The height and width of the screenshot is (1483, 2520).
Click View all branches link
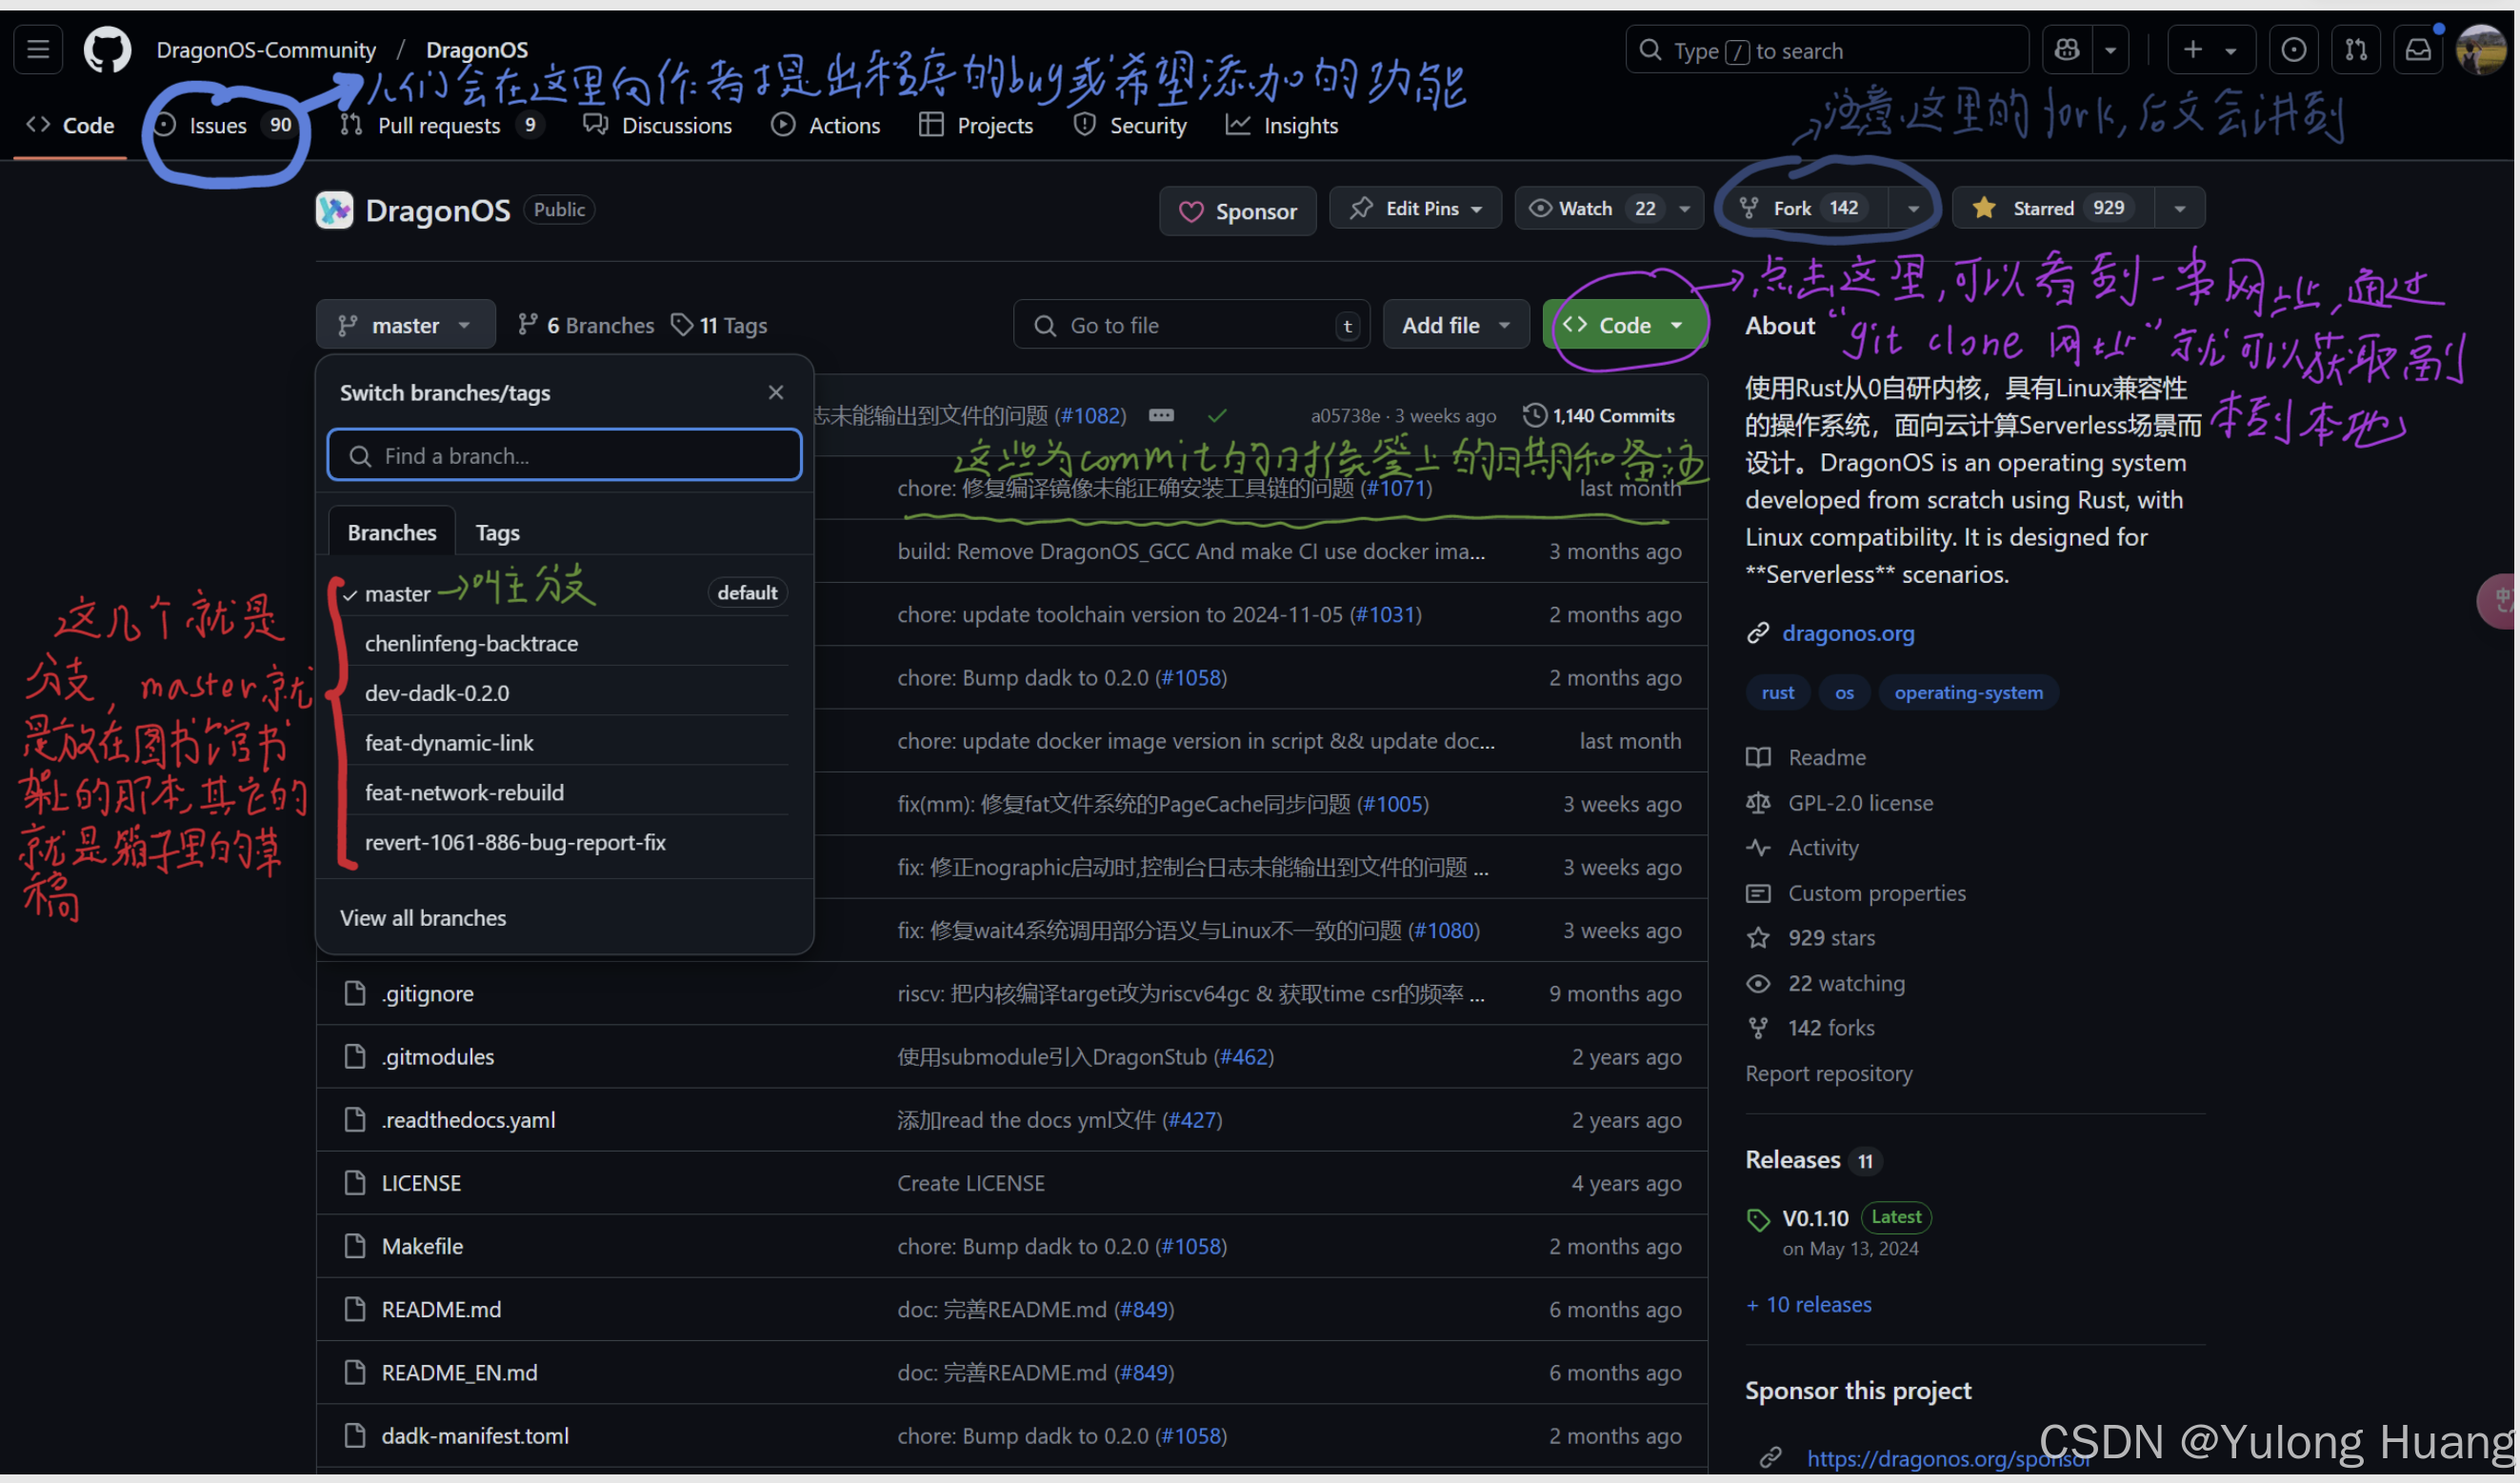(423, 917)
